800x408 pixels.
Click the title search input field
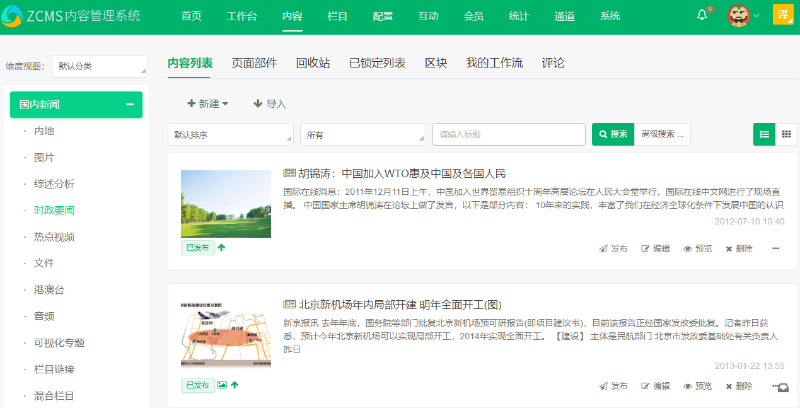coord(509,134)
